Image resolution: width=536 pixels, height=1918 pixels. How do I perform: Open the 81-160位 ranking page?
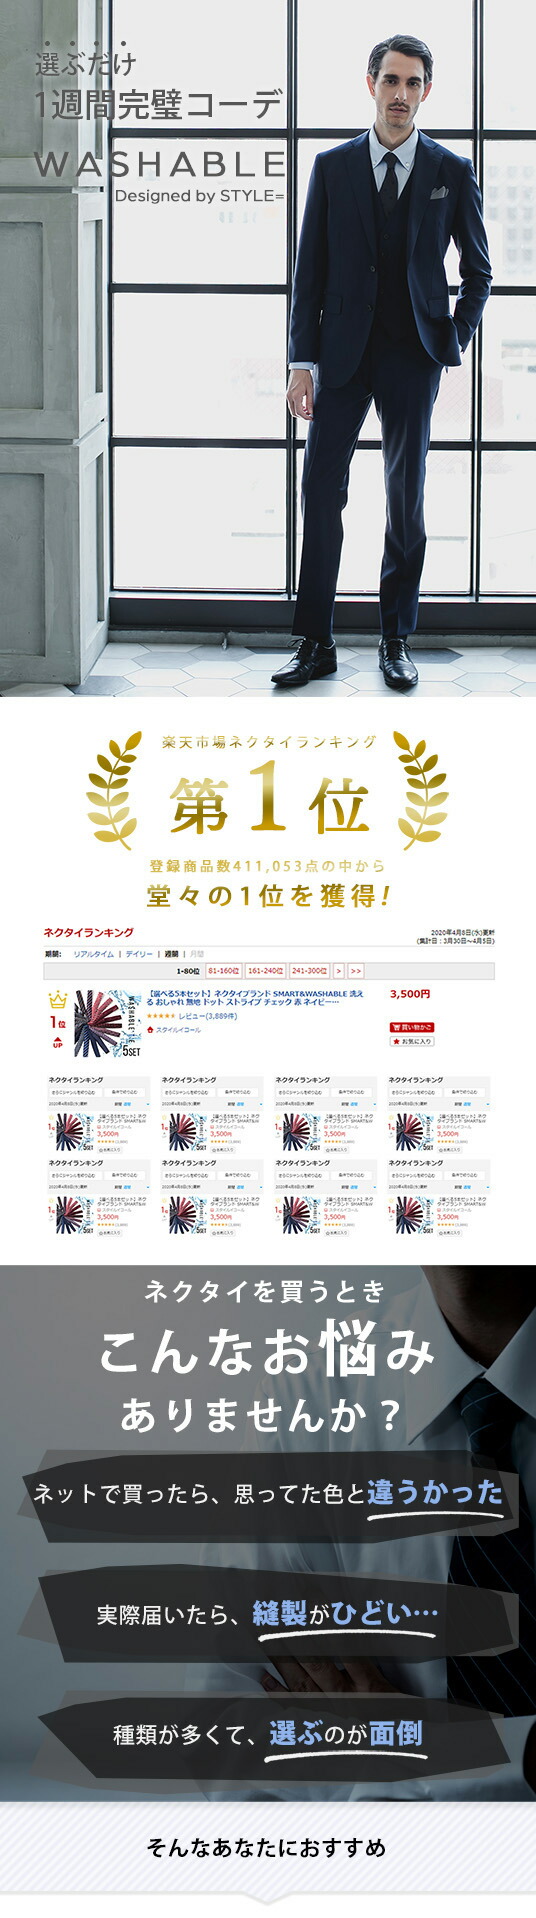224,971
